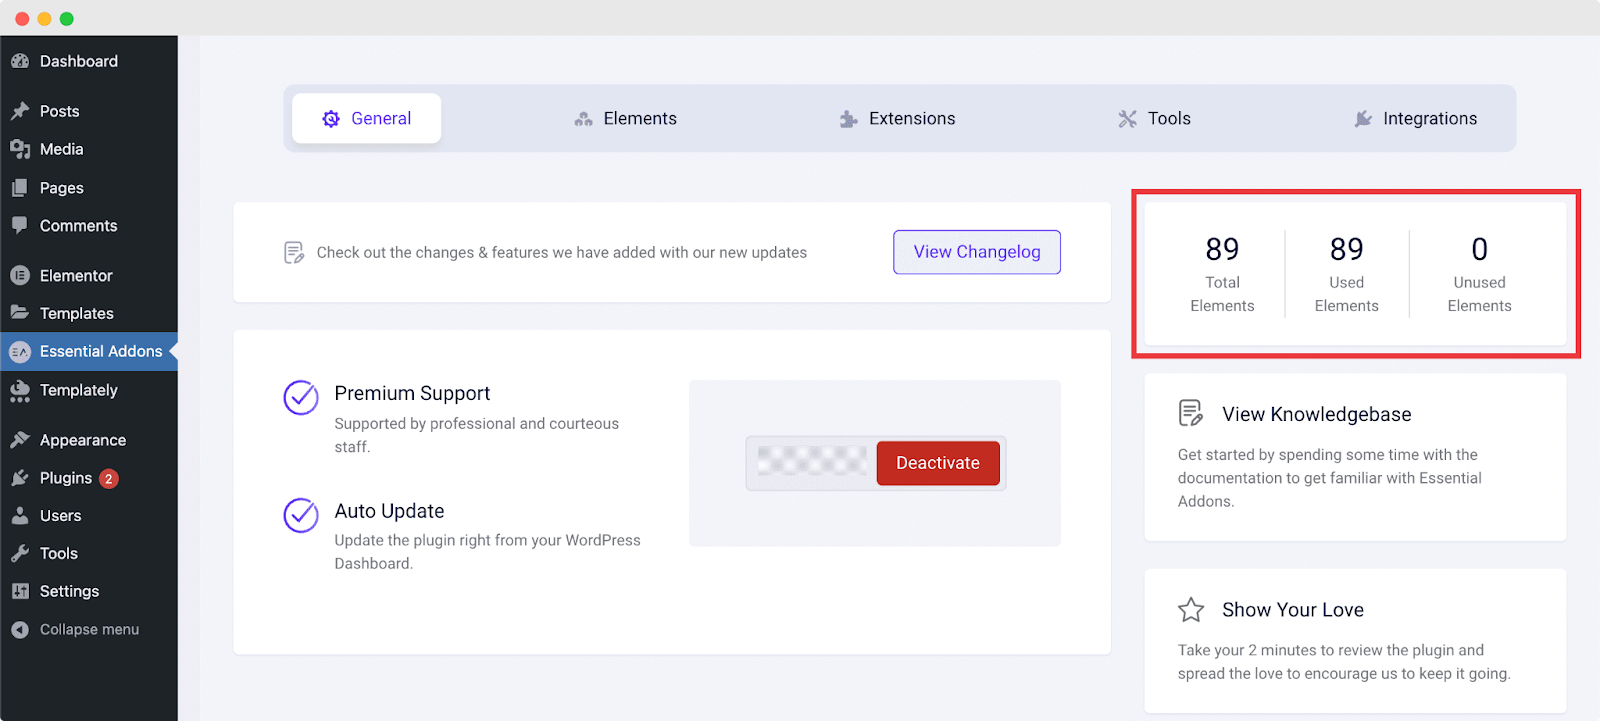Click the Templately cloud icon
This screenshot has width=1600, height=721.
(x=20, y=390)
